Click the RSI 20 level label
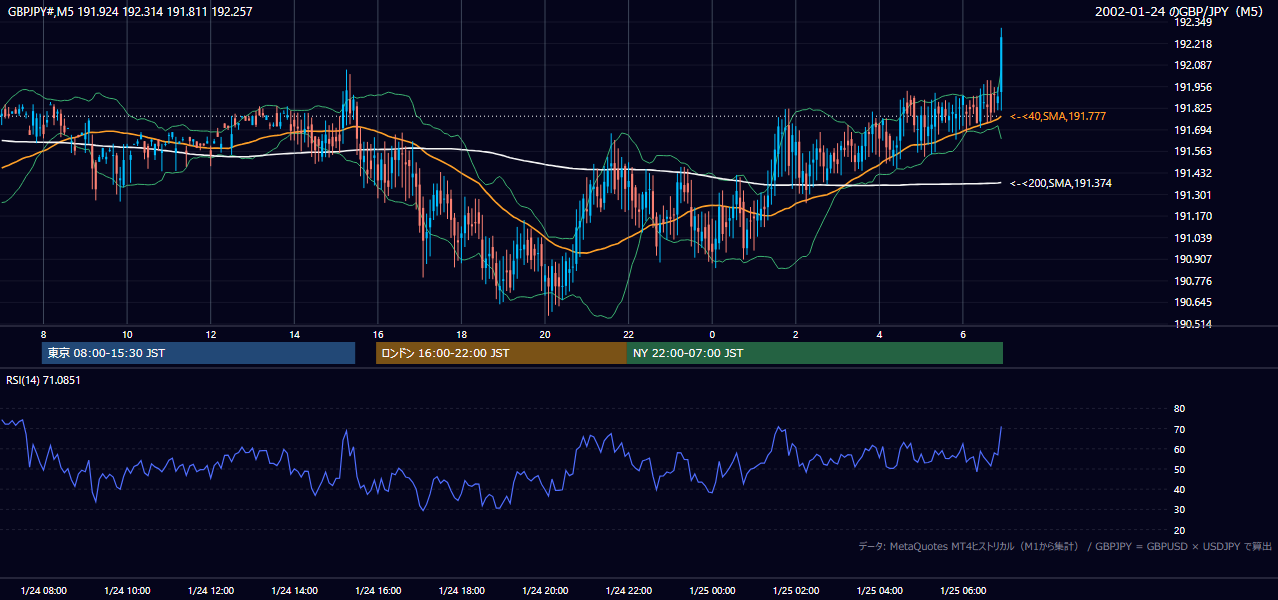This screenshot has height=600, width=1278. (1179, 530)
